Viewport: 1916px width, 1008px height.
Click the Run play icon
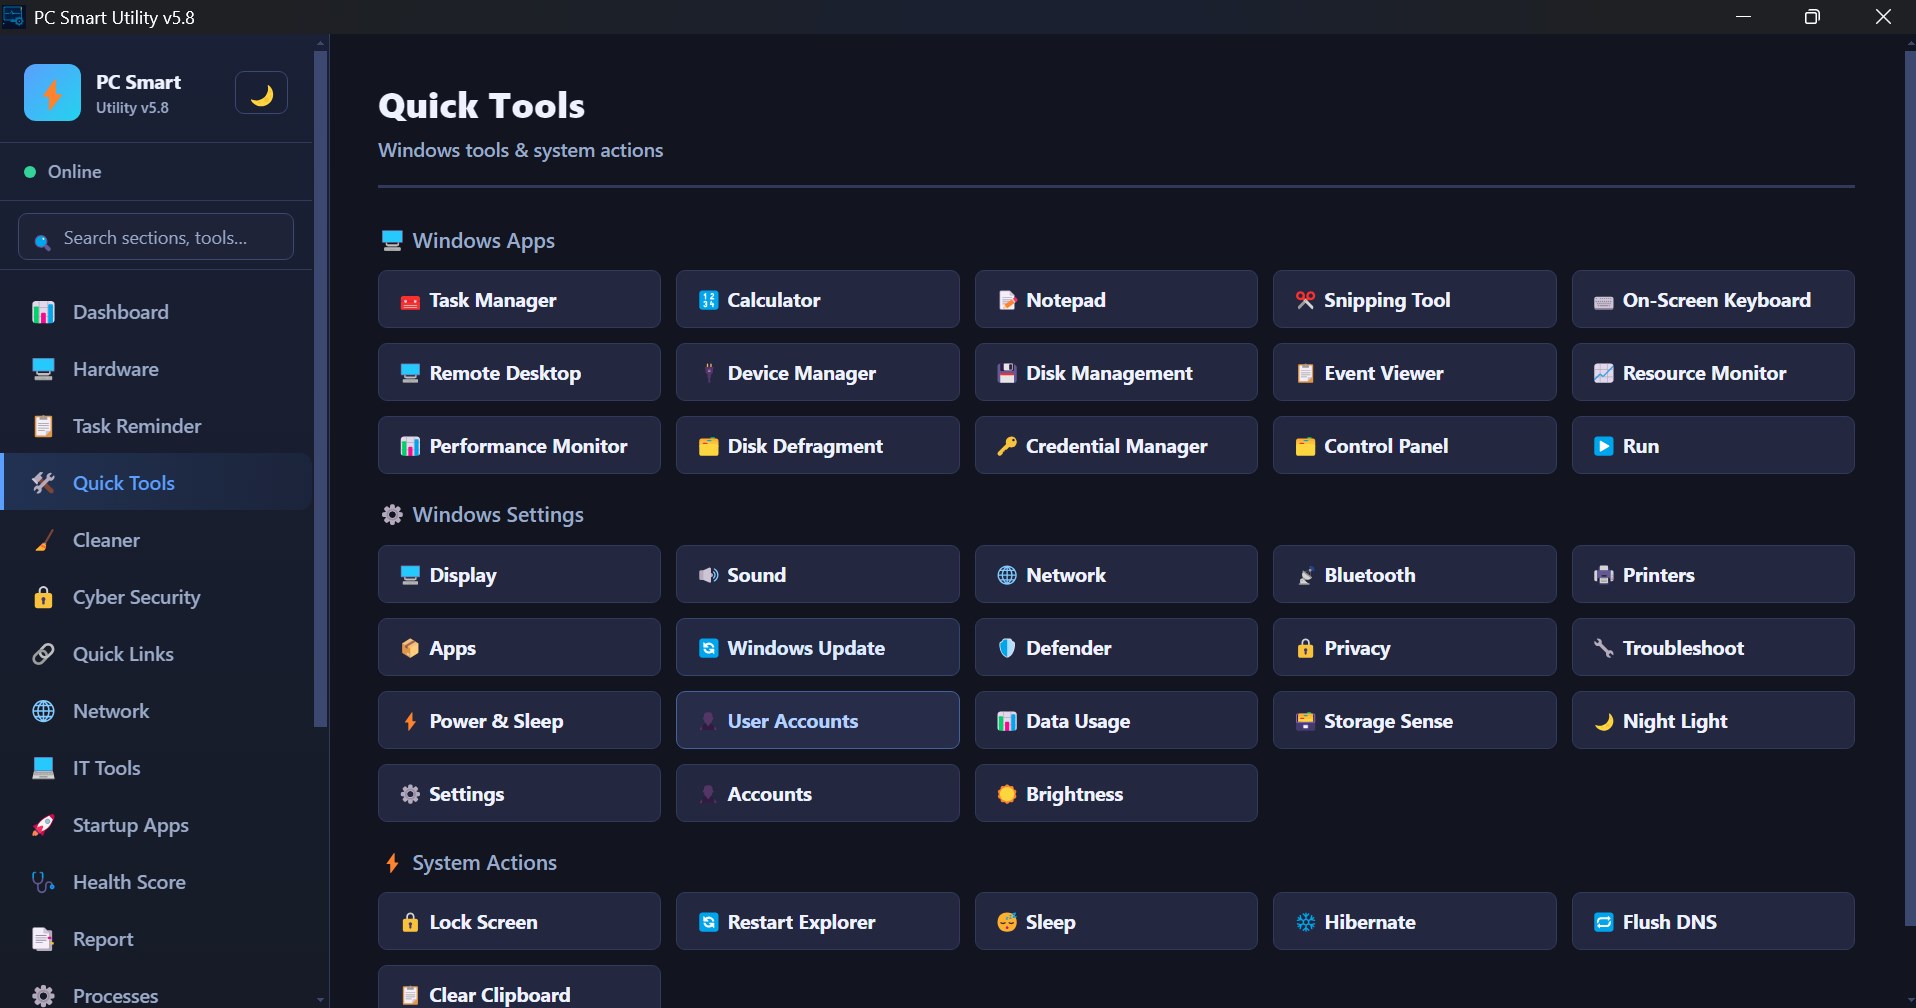click(x=1603, y=446)
